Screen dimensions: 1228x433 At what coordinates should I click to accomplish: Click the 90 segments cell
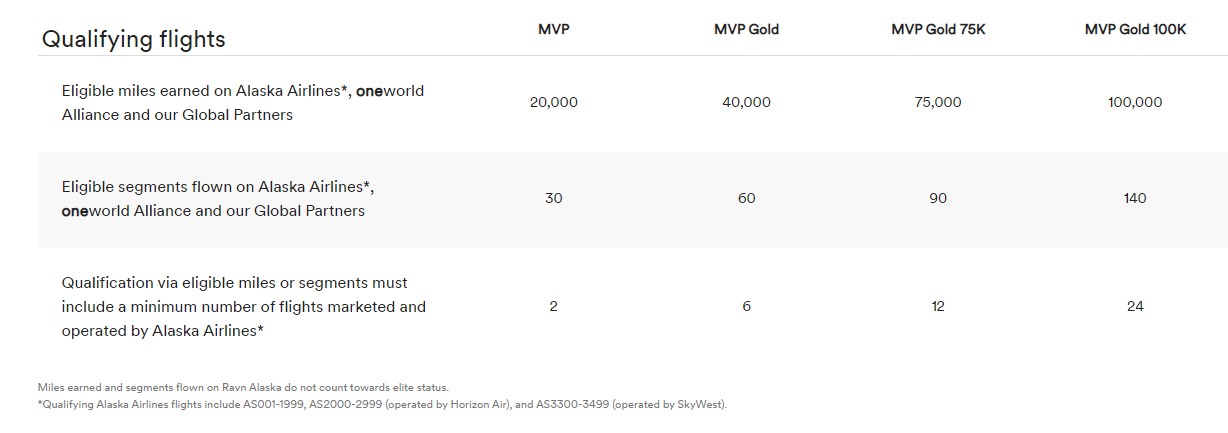[x=938, y=198]
